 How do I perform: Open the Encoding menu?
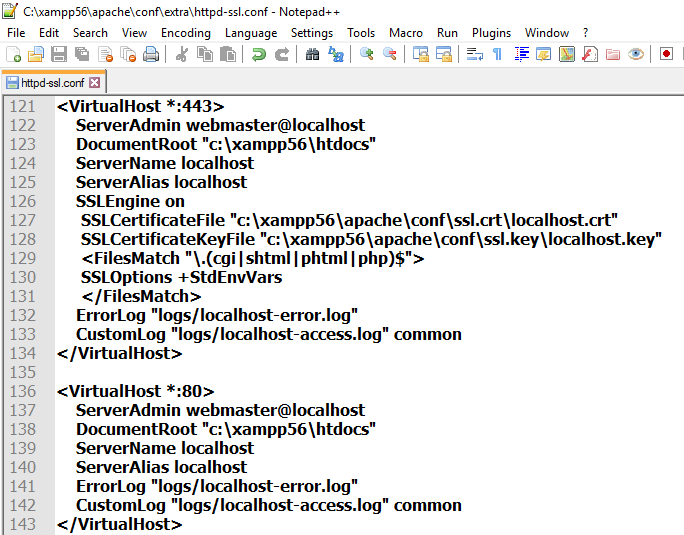tap(186, 33)
